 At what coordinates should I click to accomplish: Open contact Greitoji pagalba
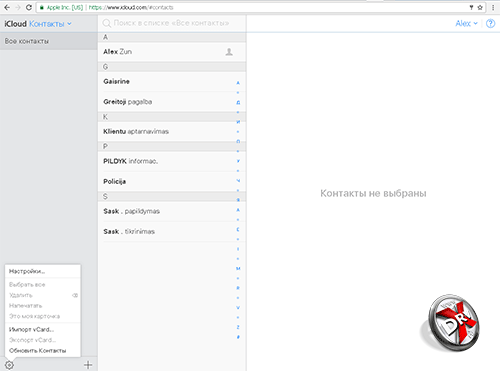tap(172, 102)
